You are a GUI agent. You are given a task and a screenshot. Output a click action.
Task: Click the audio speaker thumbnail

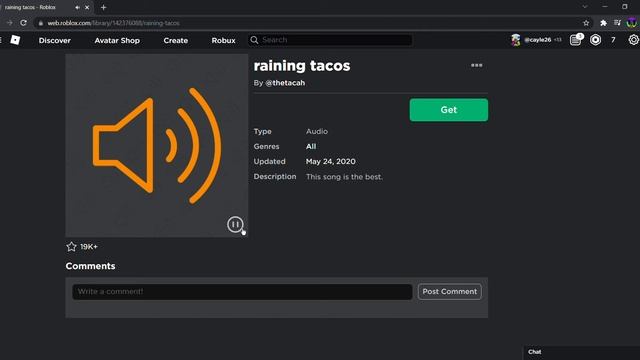tap(157, 146)
